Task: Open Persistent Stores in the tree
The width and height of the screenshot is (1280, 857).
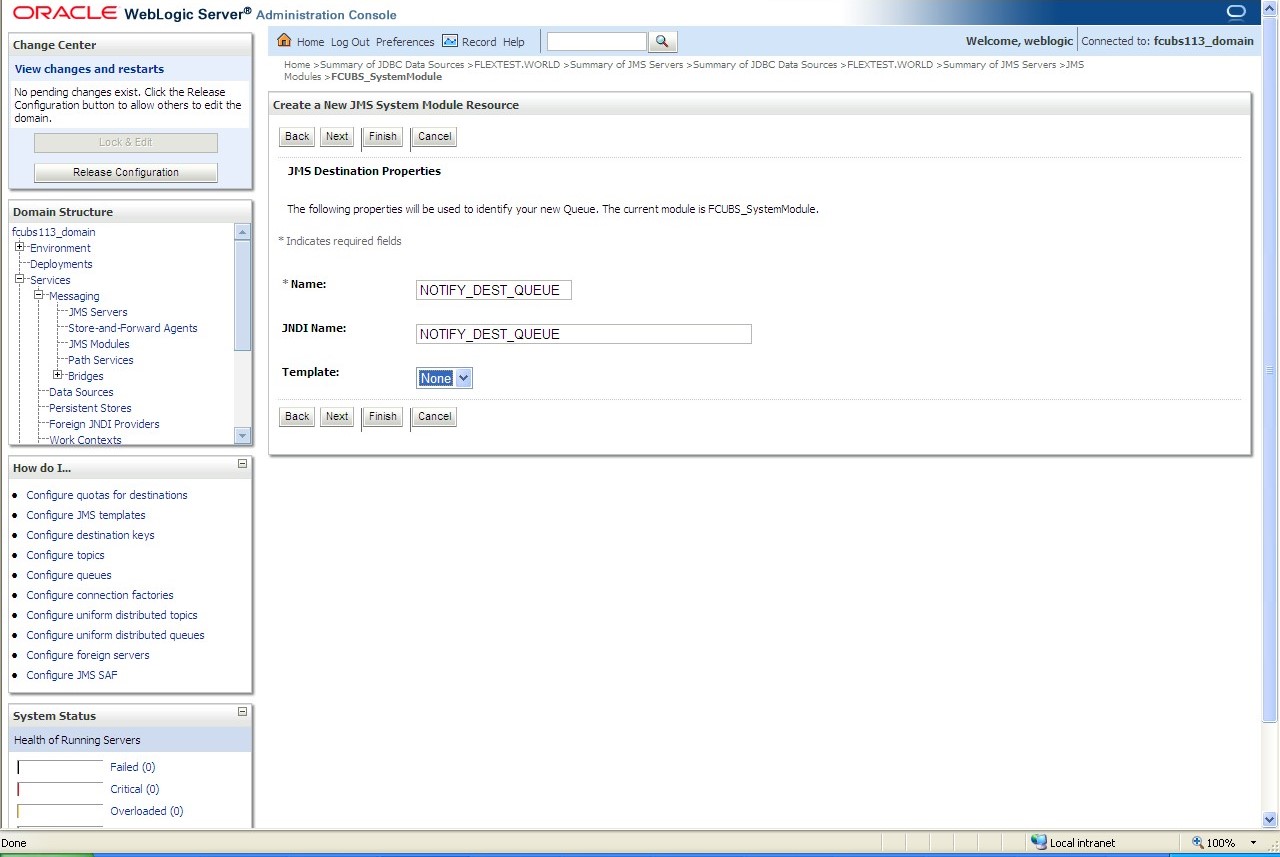Action: click(x=90, y=408)
